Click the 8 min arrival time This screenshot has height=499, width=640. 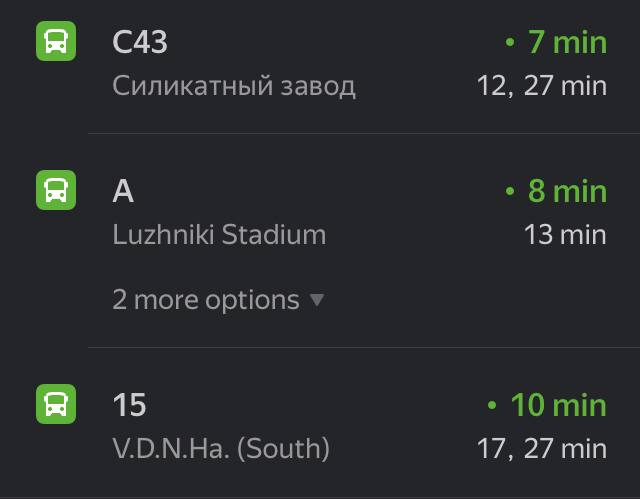(567, 191)
